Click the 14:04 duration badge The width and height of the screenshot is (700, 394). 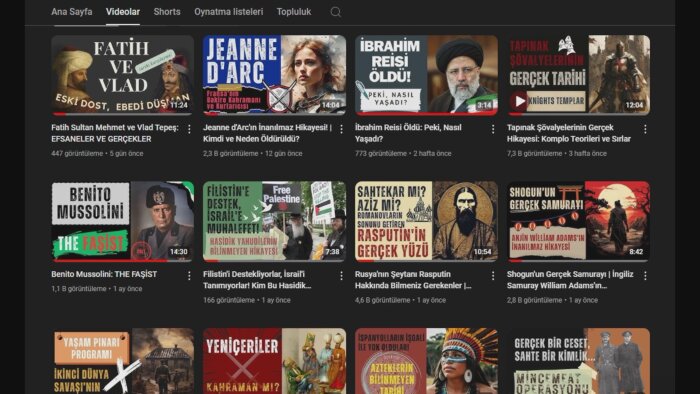[331, 105]
